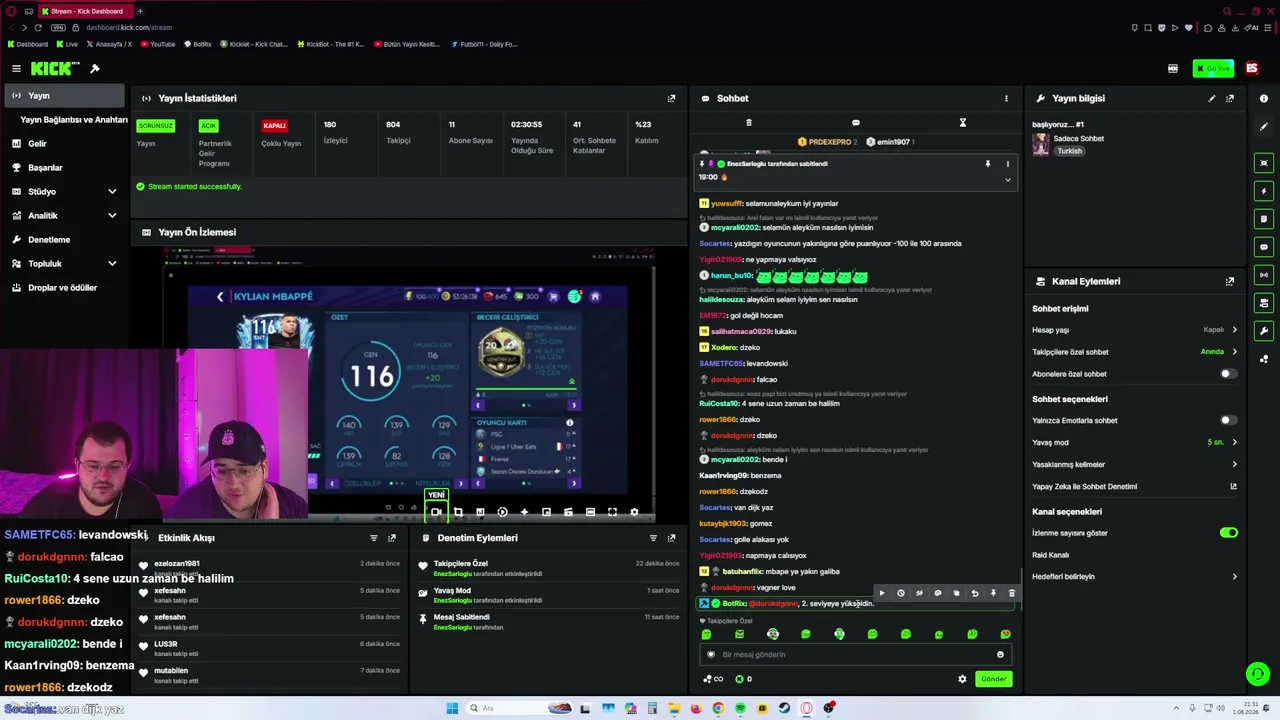This screenshot has width=1280, height=720.
Task: Click the crop icon under stream preview
Action: tap(458, 512)
